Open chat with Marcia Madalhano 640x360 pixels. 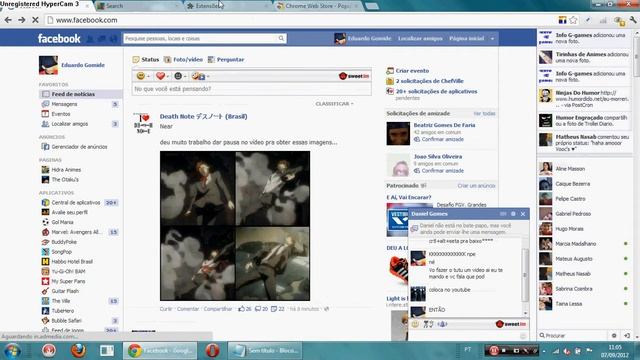pos(584,244)
